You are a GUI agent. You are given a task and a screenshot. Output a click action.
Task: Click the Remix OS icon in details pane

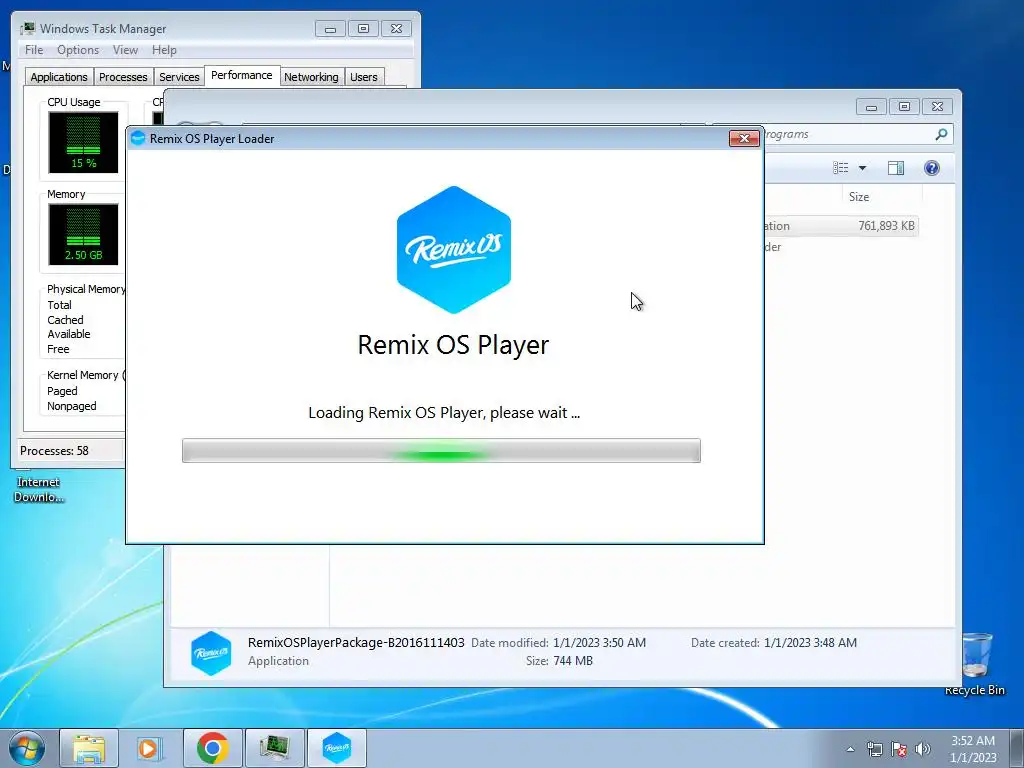(211, 652)
